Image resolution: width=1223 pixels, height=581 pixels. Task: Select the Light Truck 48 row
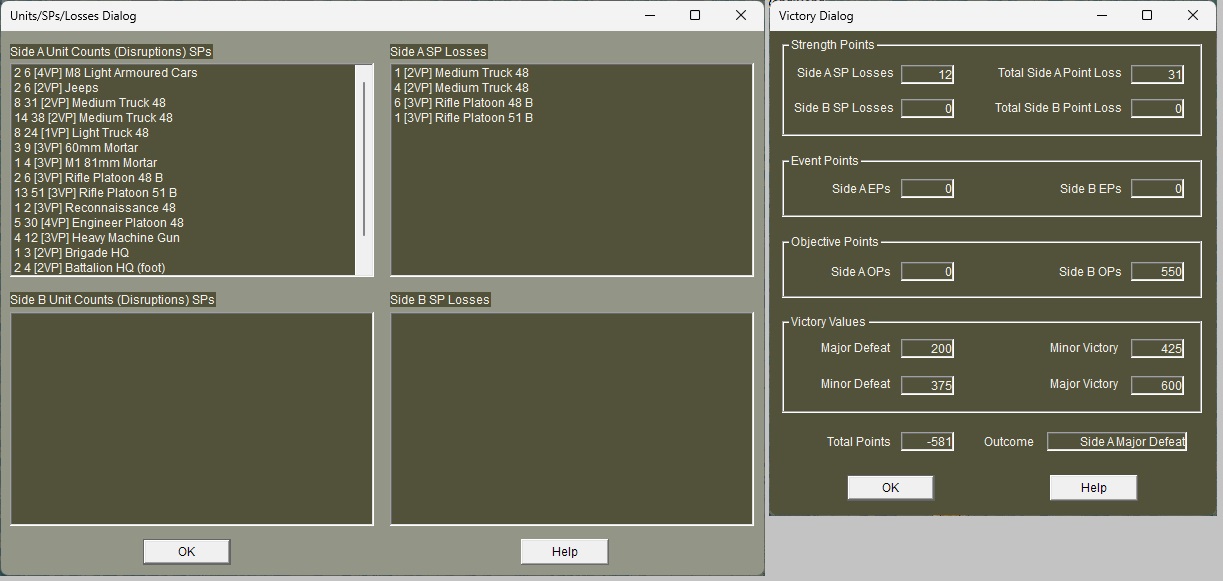184,133
